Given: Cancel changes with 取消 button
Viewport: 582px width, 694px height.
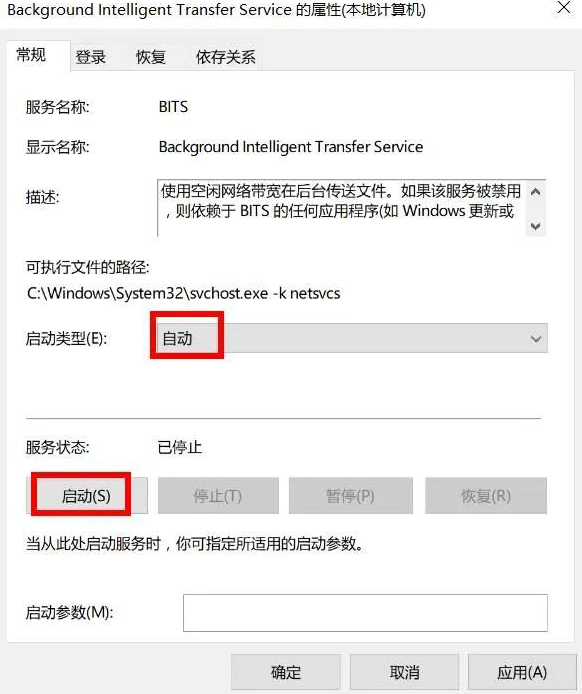Looking at the screenshot, I should (404, 673).
